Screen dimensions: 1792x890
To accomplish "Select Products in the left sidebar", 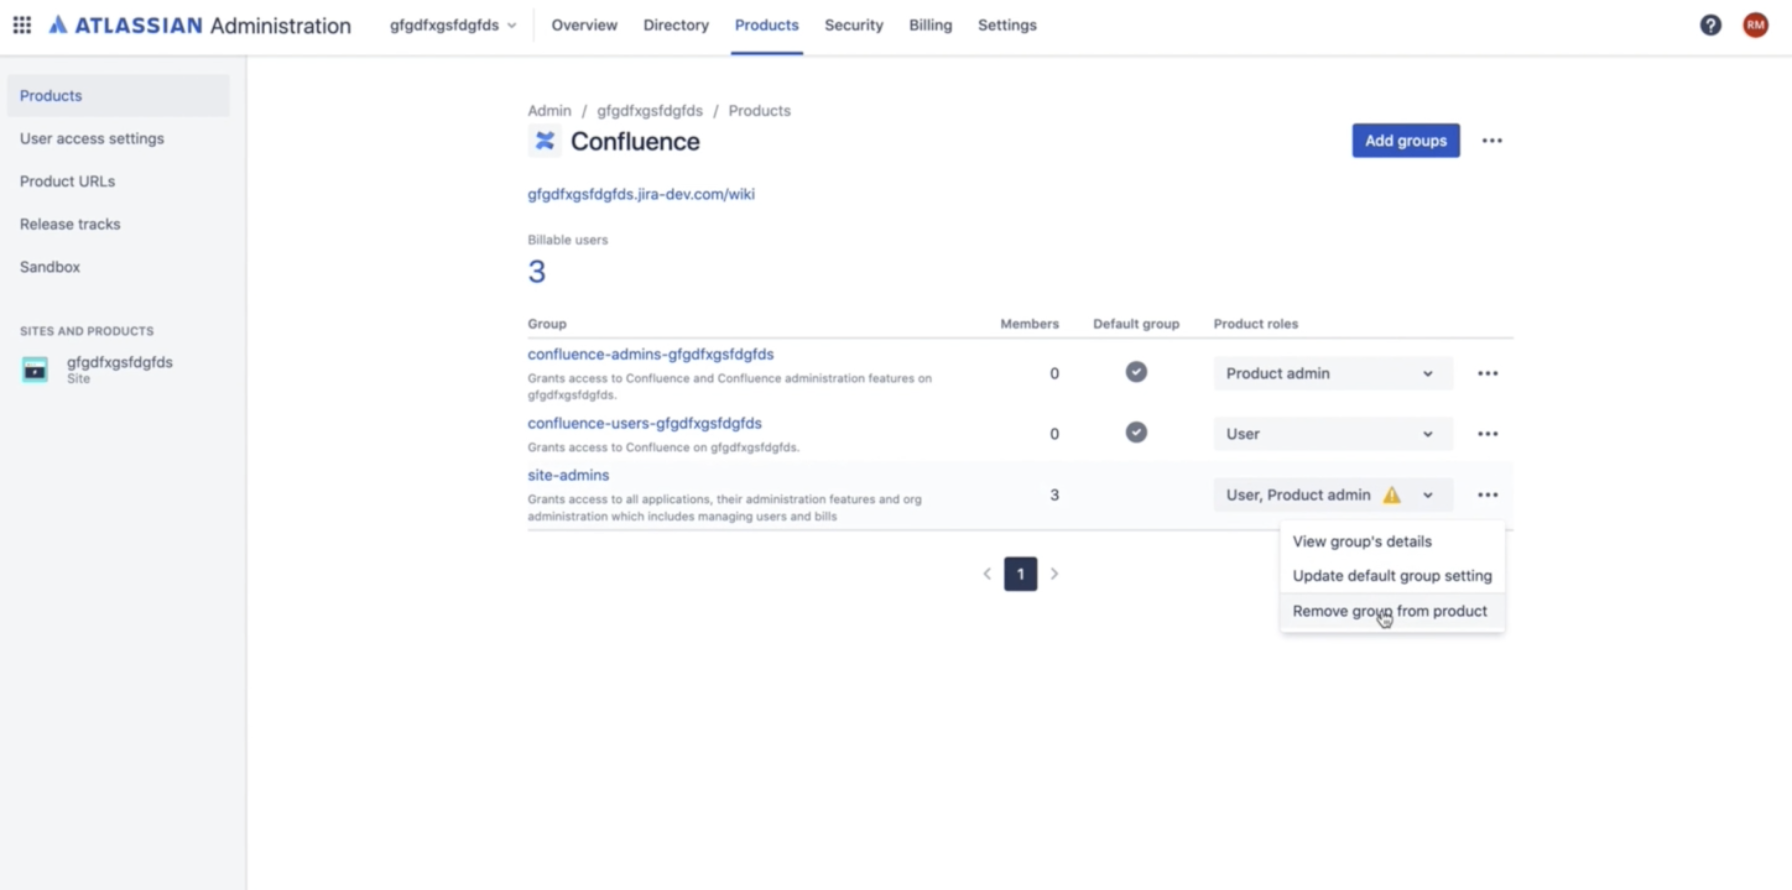I will point(118,96).
